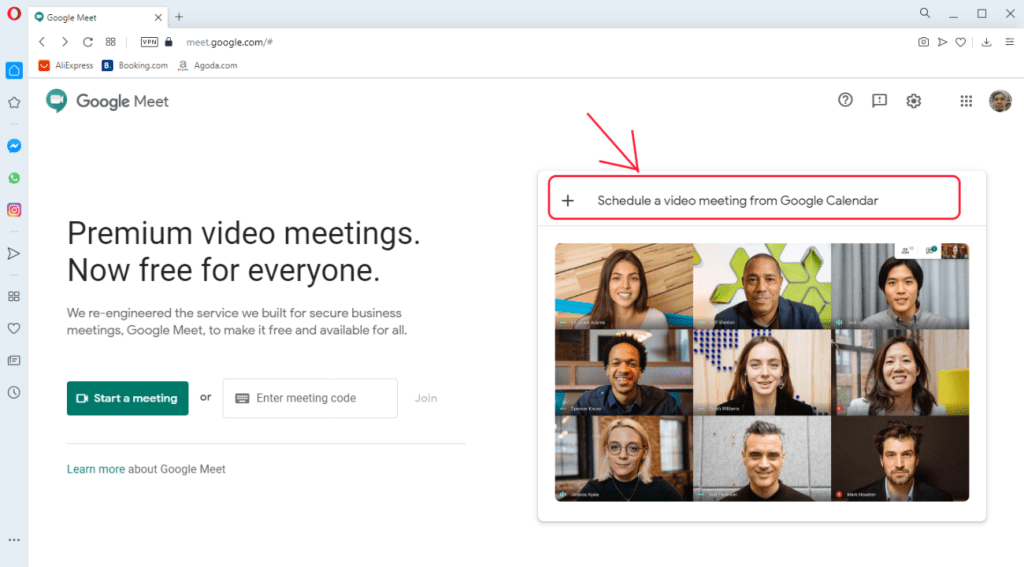1024x567 pixels.
Task: Open History clock in the sidebar
Action: 14,393
